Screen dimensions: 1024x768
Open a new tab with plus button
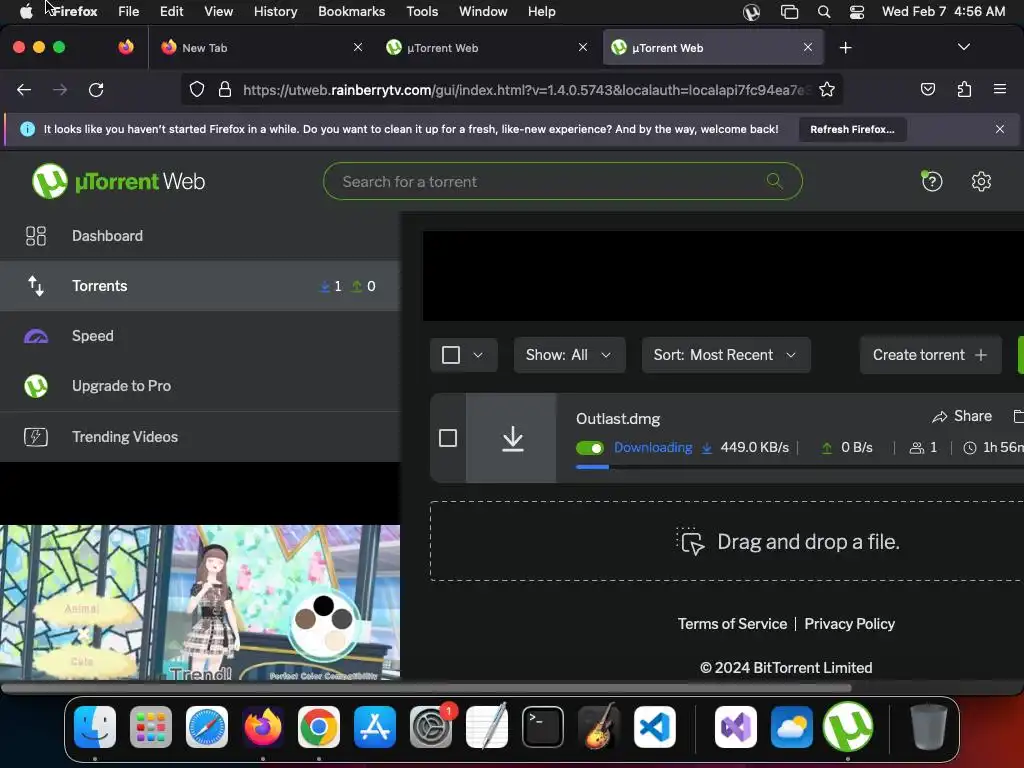coord(845,48)
